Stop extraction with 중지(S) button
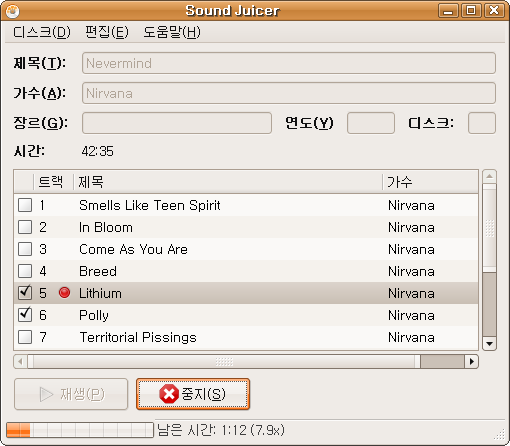 [x=193, y=394]
